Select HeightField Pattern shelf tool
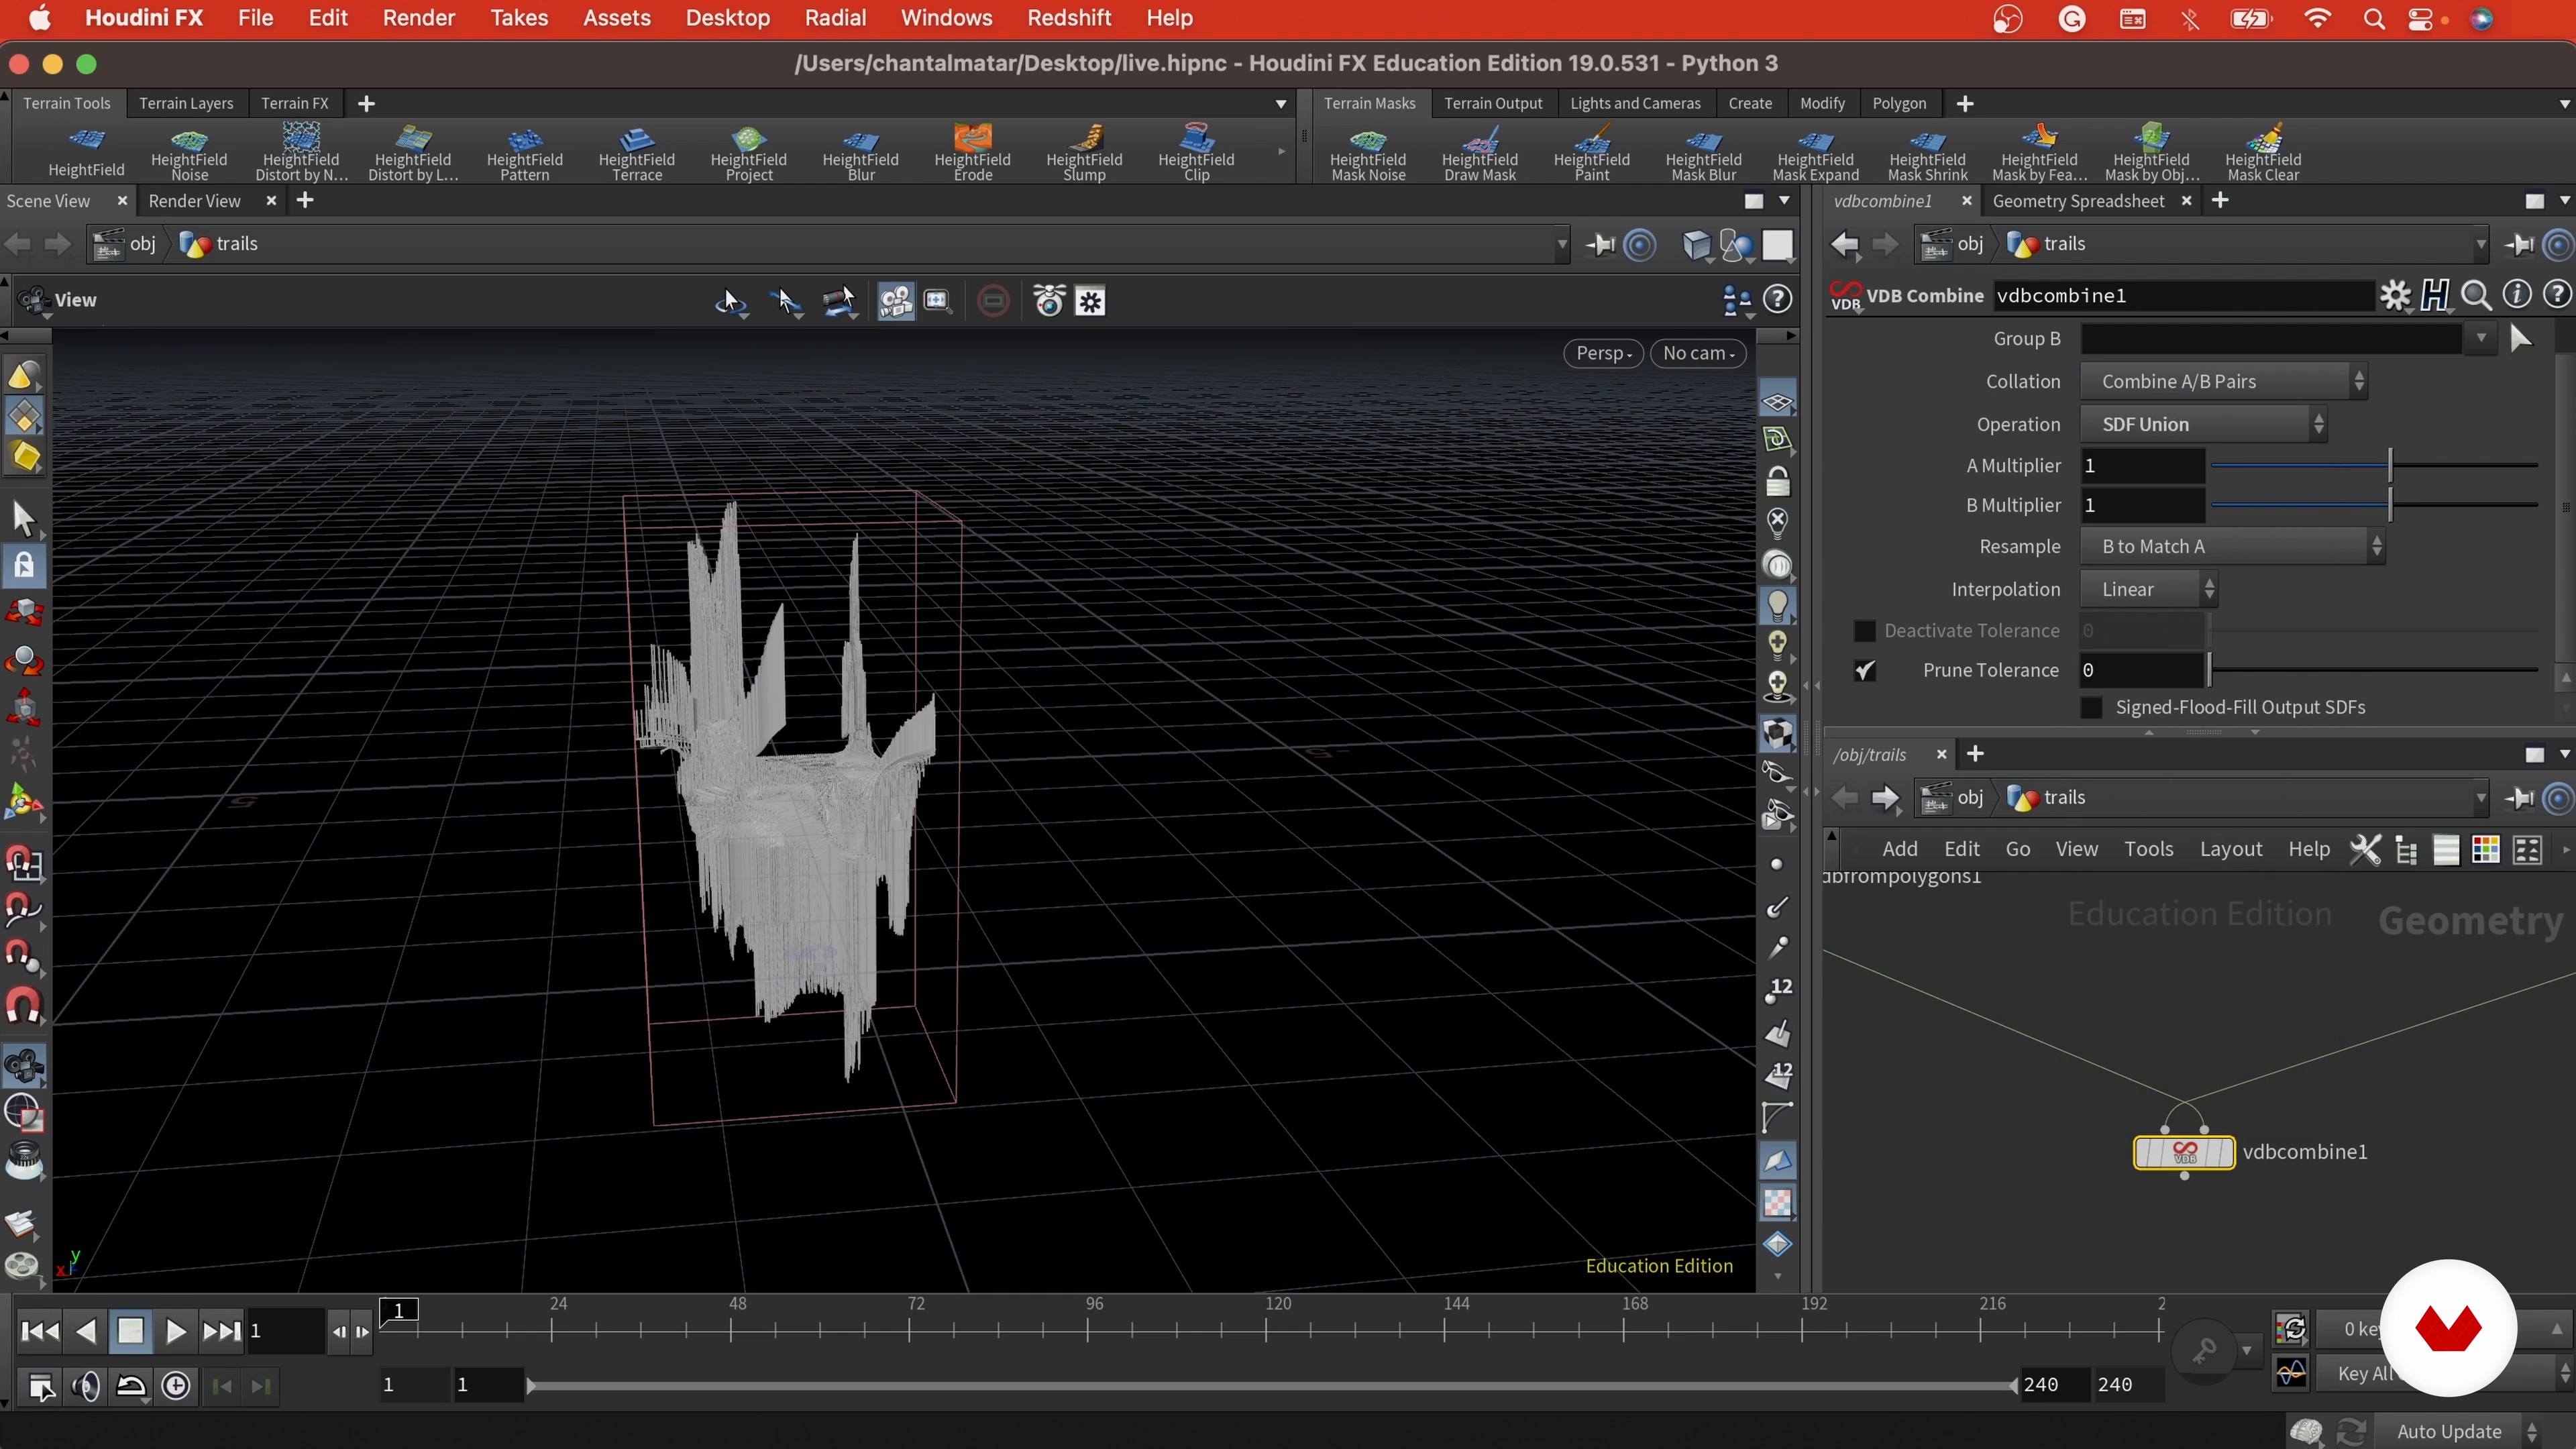The width and height of the screenshot is (2576, 1449). click(x=524, y=153)
